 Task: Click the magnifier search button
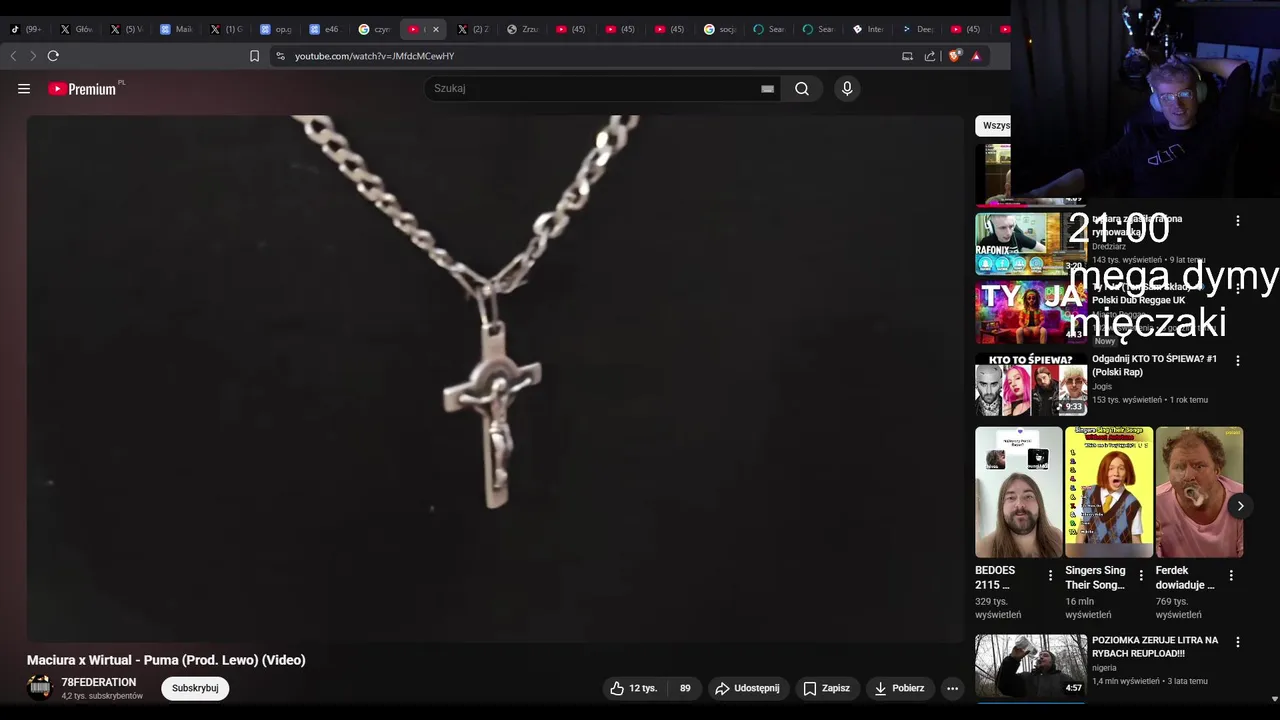pos(802,89)
